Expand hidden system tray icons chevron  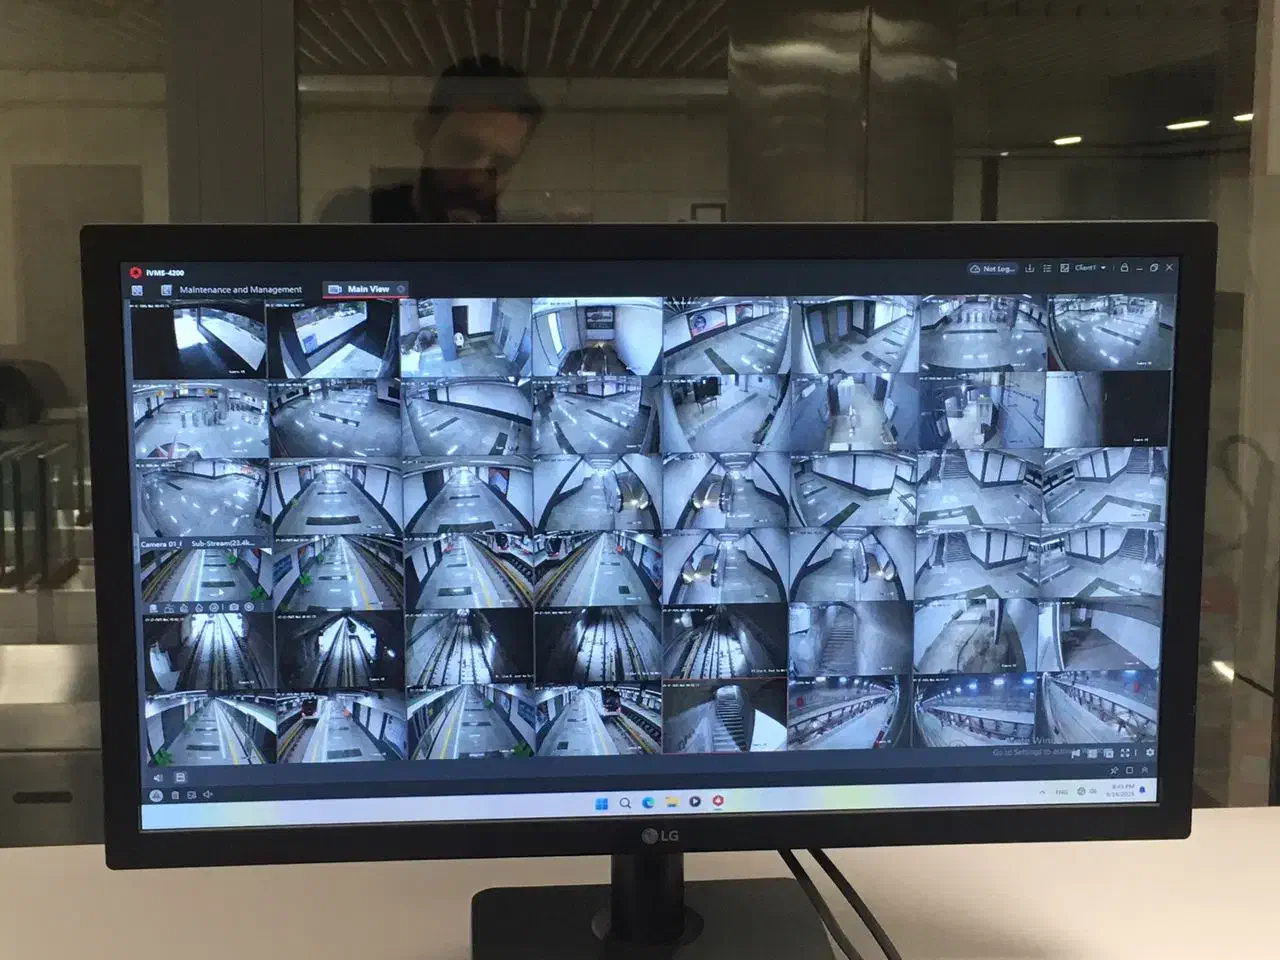coord(1043,792)
